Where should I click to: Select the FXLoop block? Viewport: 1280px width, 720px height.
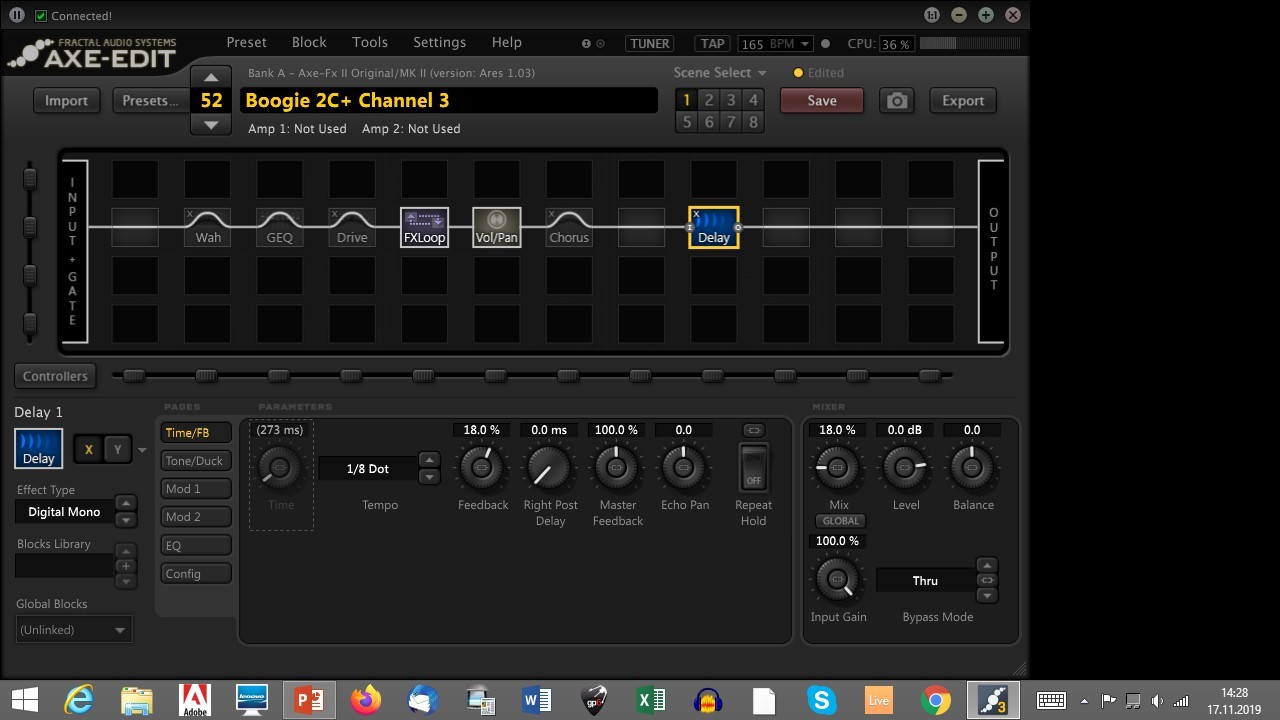(x=424, y=227)
